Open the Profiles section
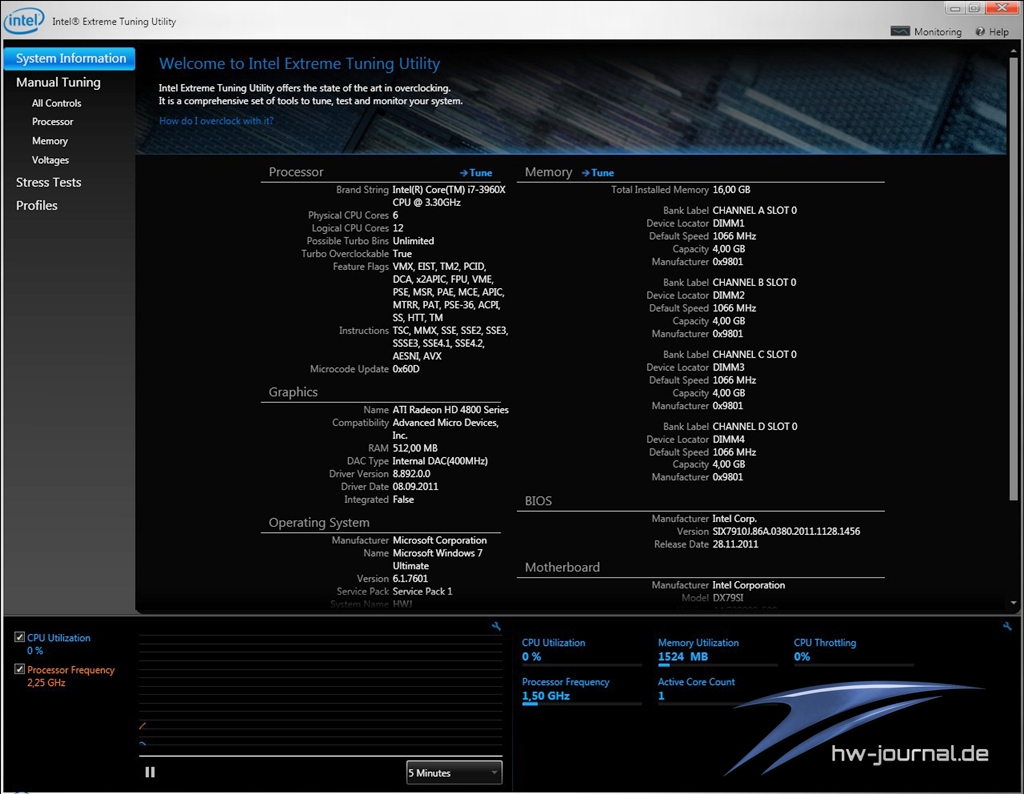Screen dimensions: 1024x794 coord(37,205)
